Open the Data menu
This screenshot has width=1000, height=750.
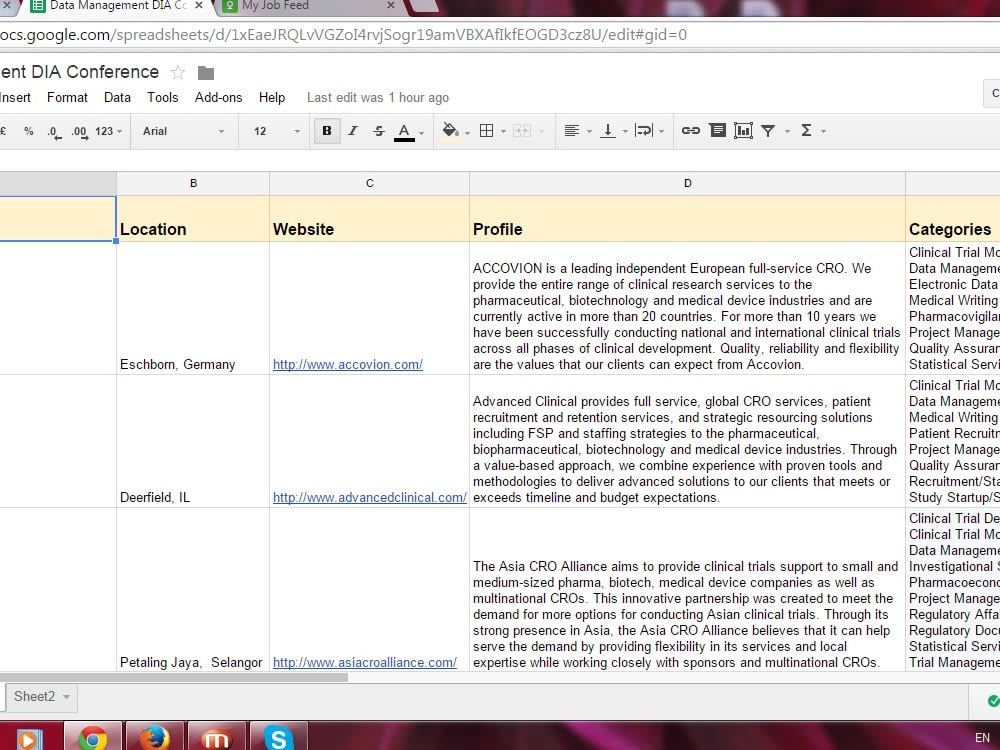pos(117,98)
